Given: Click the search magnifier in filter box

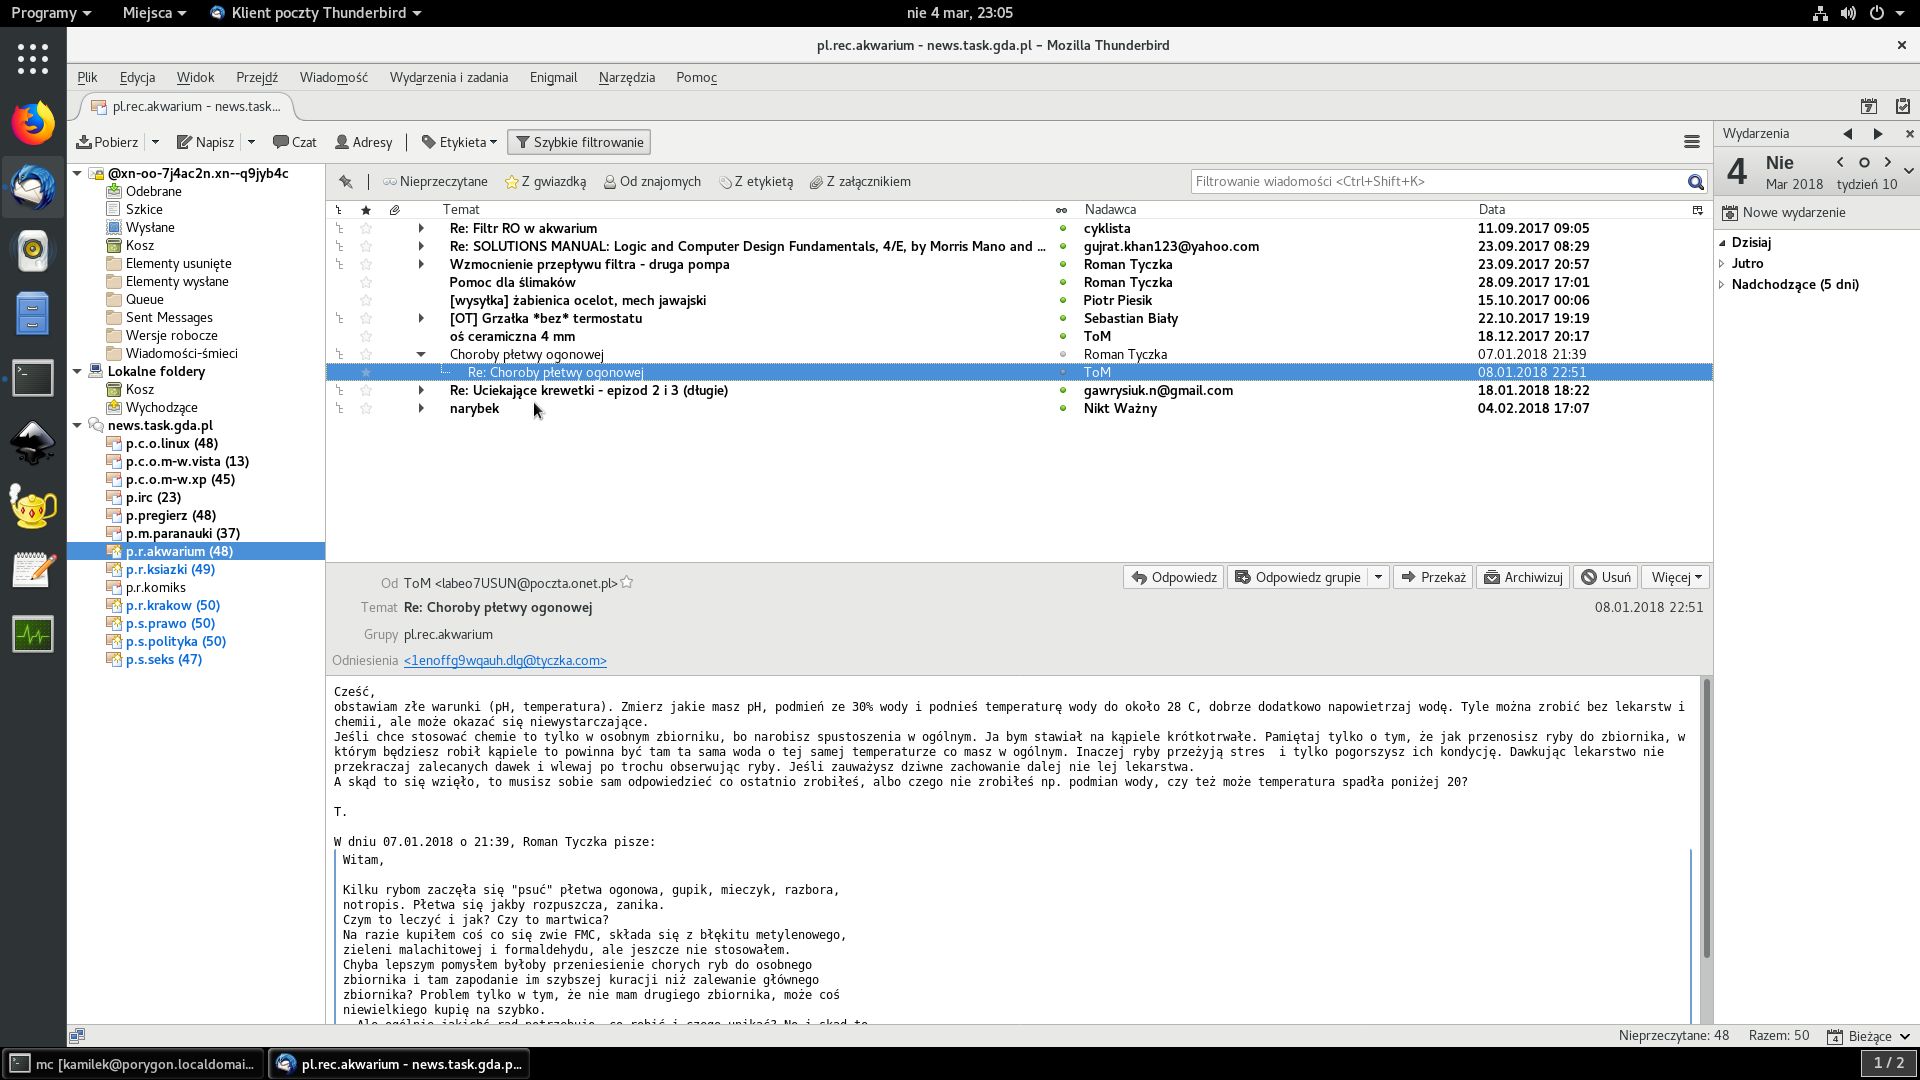Looking at the screenshot, I should pos(1695,182).
